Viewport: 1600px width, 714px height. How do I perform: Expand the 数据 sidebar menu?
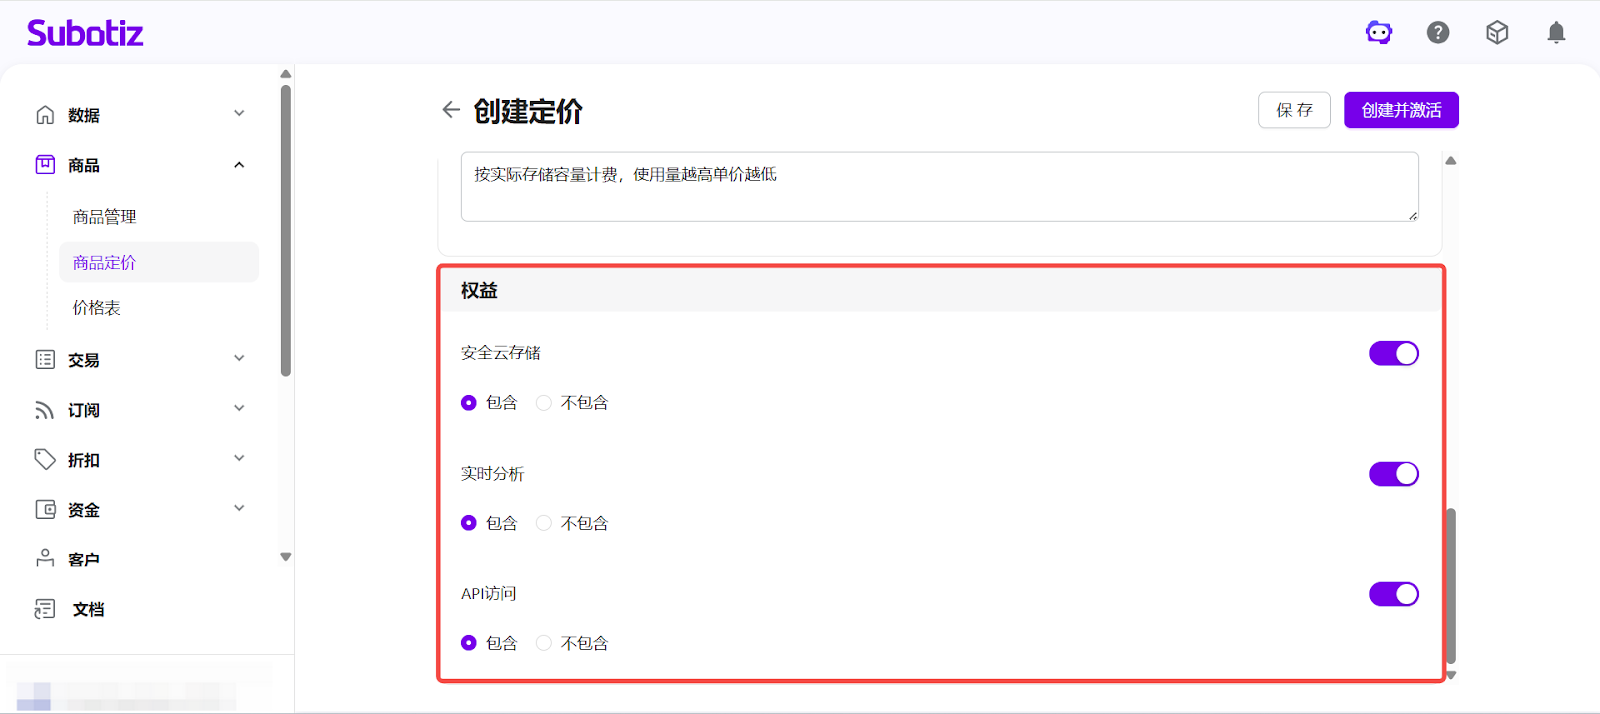click(140, 115)
